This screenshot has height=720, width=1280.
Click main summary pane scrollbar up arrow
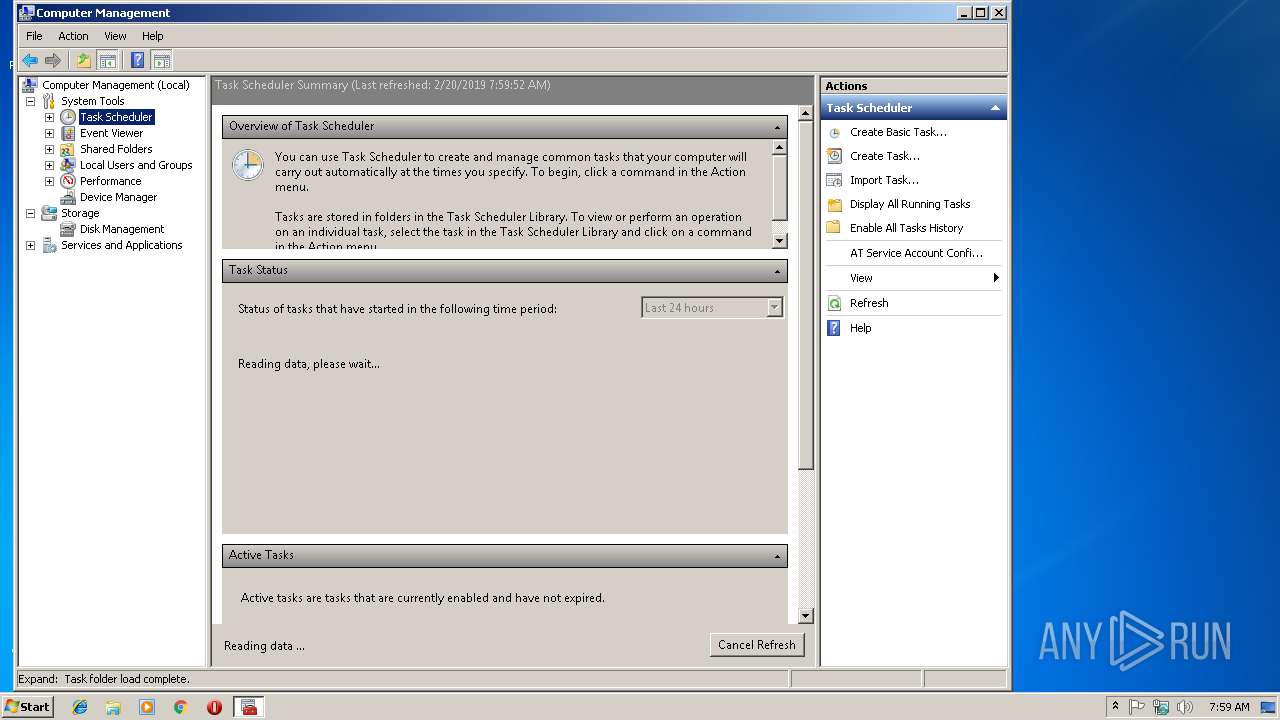806,113
